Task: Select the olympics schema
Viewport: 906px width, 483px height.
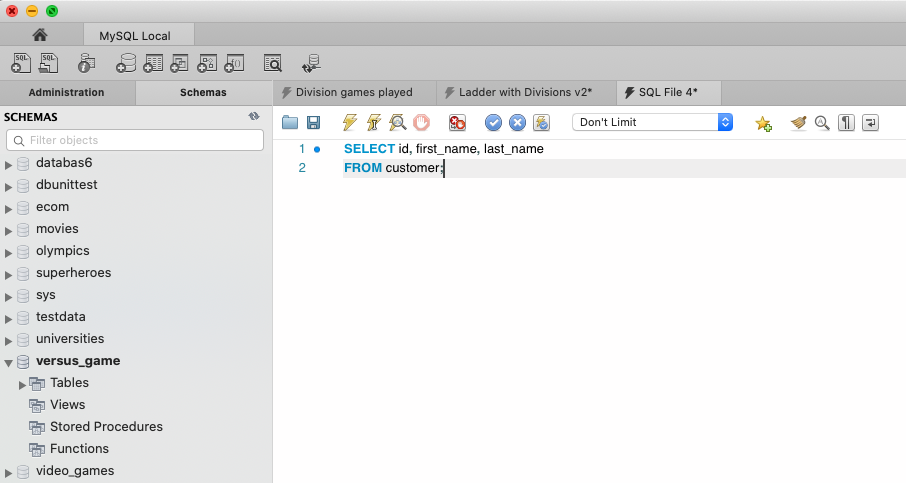Action: 62,251
